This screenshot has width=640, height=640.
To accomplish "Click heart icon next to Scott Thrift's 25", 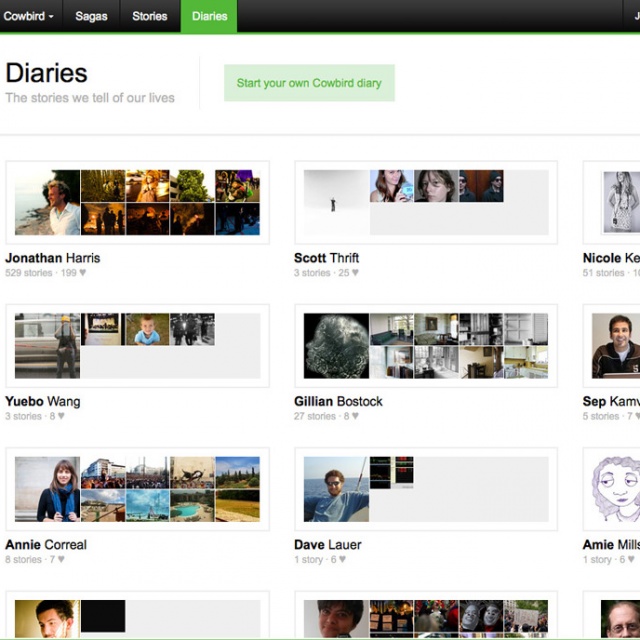I will pyautogui.click(x=355, y=272).
